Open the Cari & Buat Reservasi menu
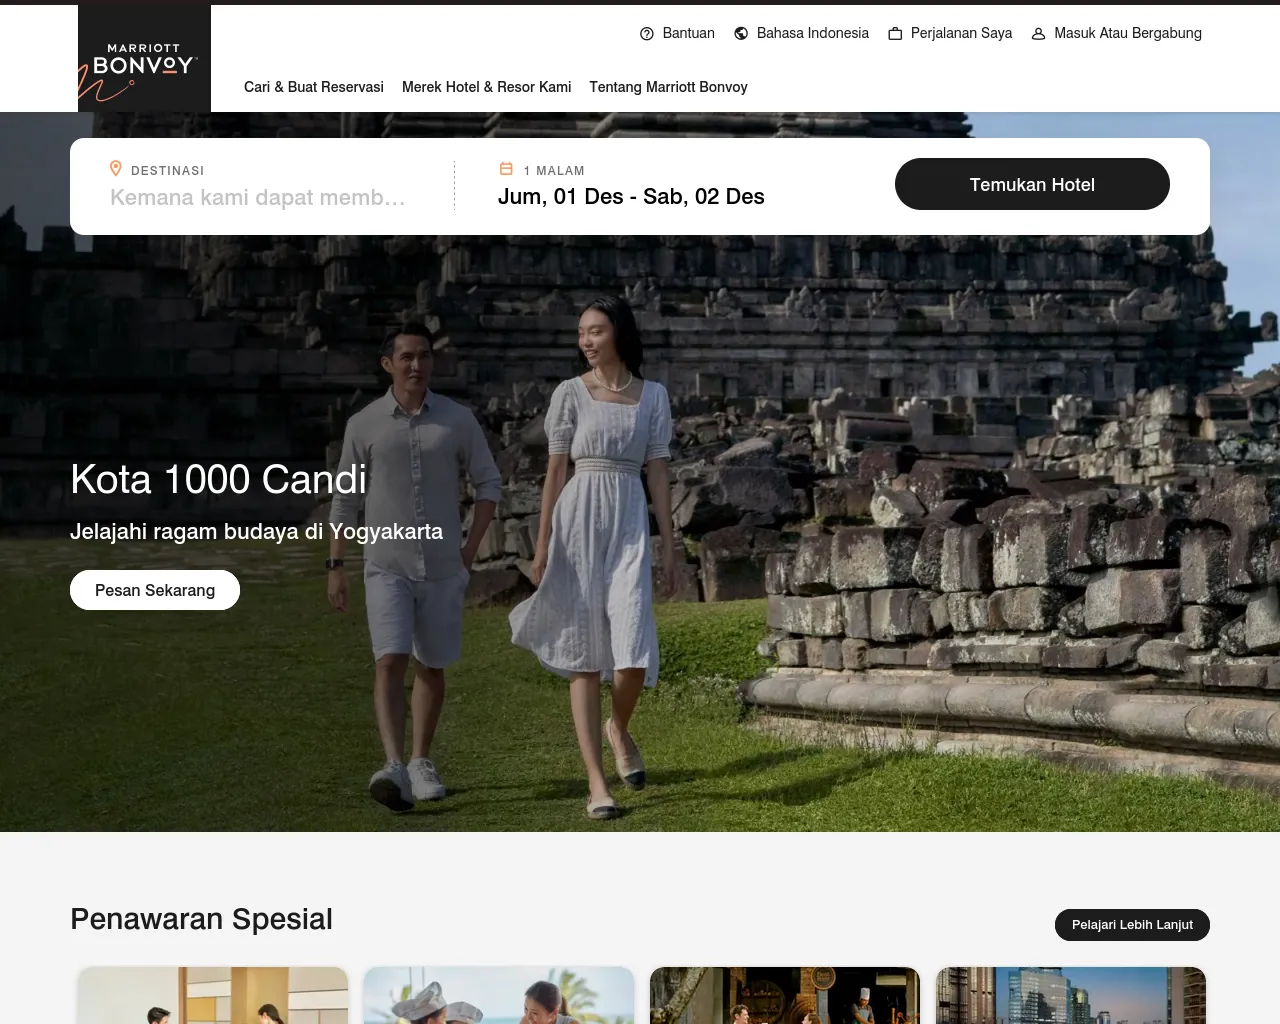The width and height of the screenshot is (1280, 1024). [314, 87]
